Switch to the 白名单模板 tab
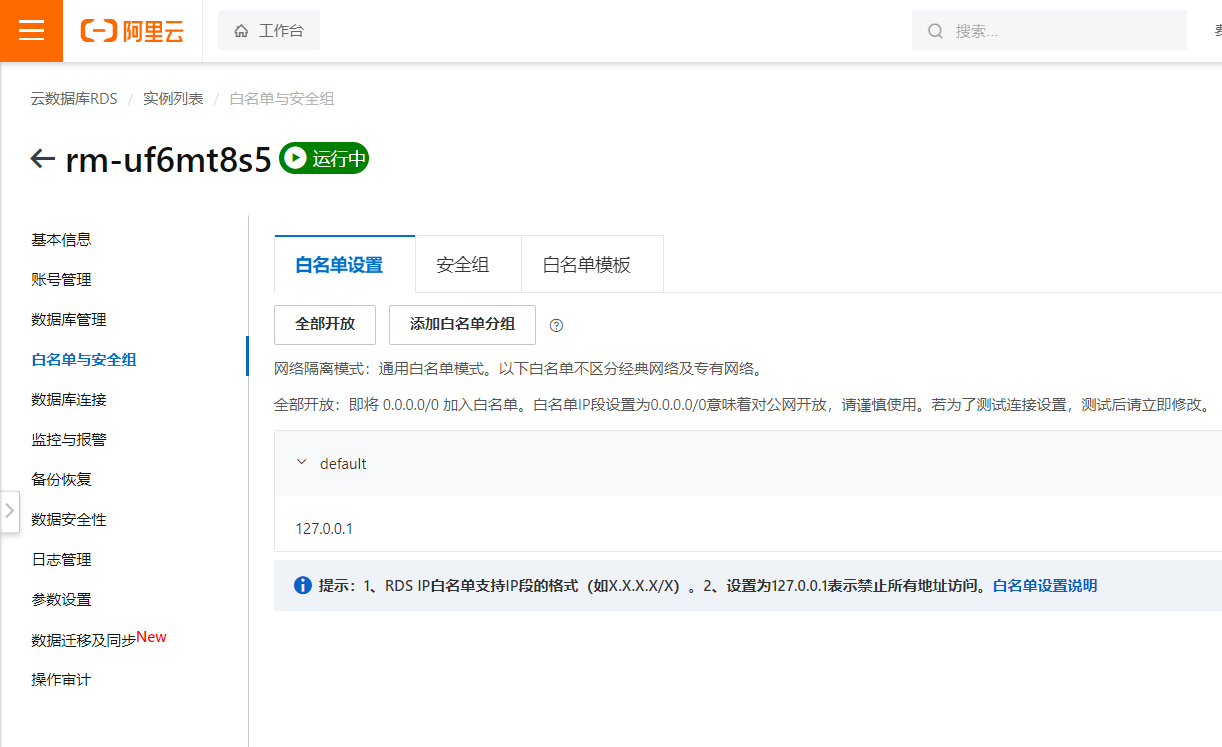This screenshot has height=747, width=1222. click(586, 265)
